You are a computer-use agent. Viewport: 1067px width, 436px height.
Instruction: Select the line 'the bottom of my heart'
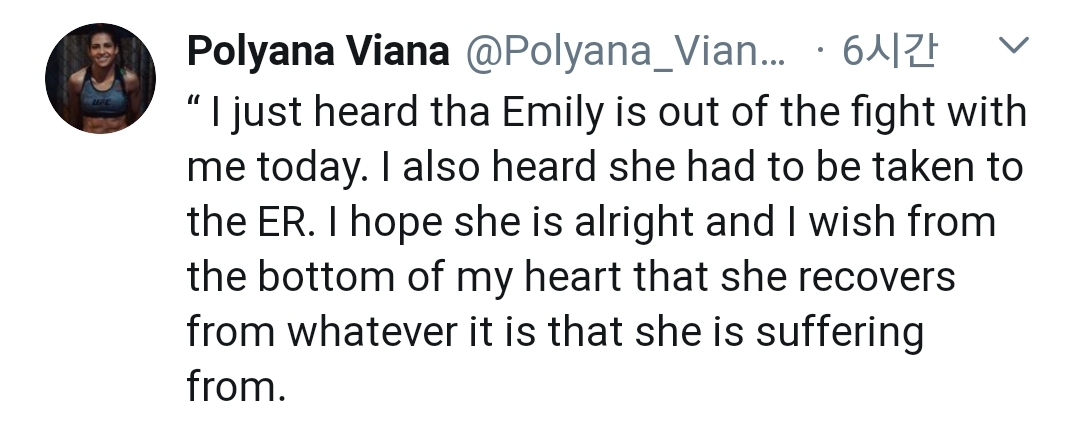pos(571,278)
